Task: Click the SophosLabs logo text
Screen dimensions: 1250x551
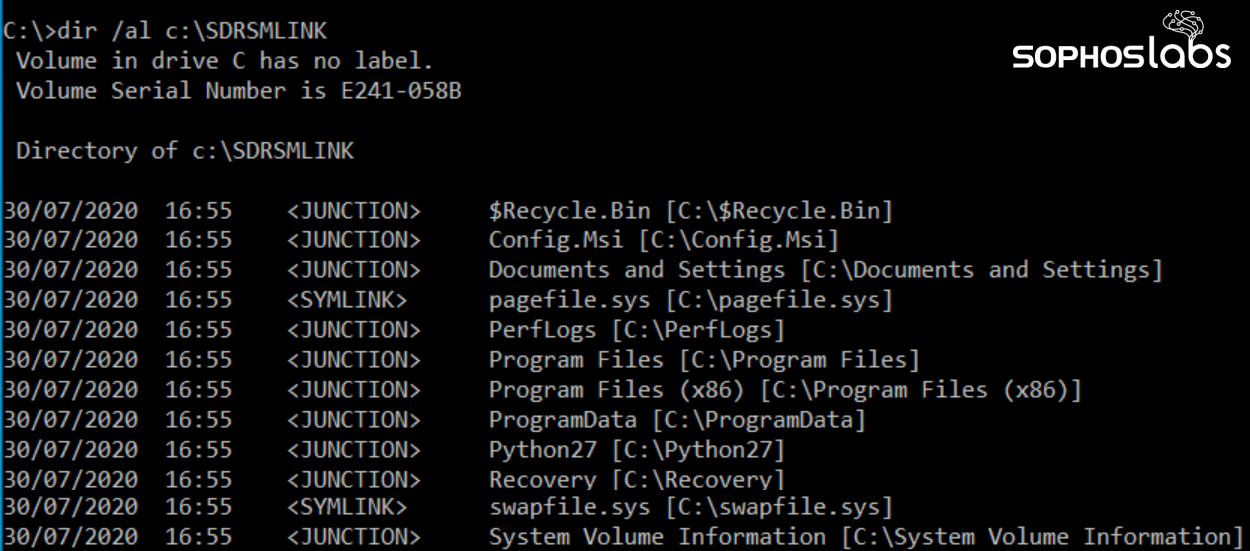Action: (1121, 55)
